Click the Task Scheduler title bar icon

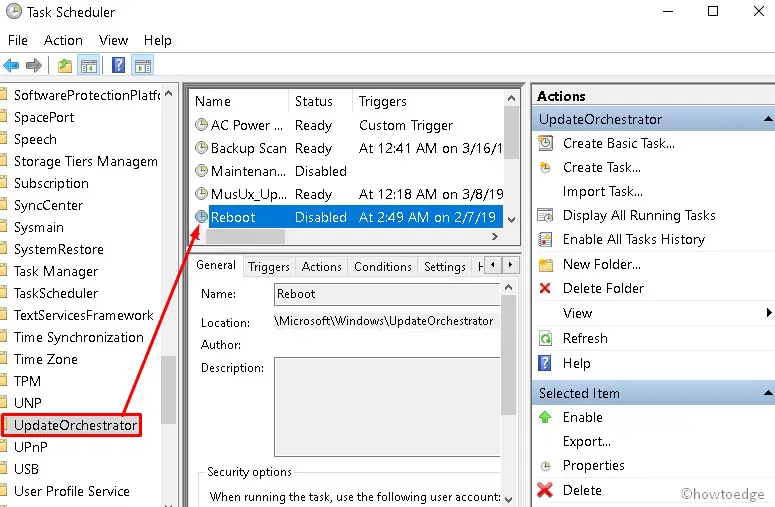click(x=13, y=11)
